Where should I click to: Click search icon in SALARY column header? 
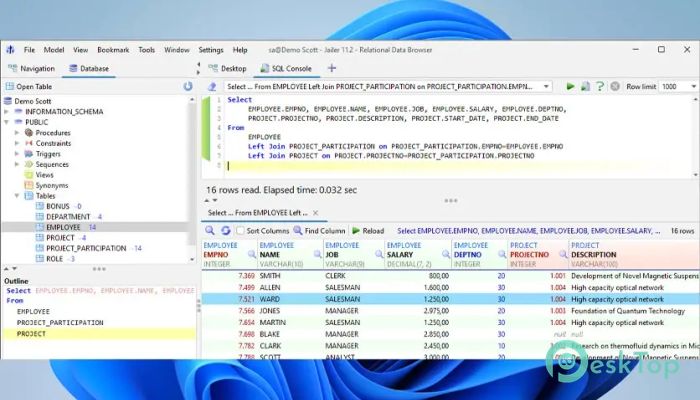(x=446, y=254)
